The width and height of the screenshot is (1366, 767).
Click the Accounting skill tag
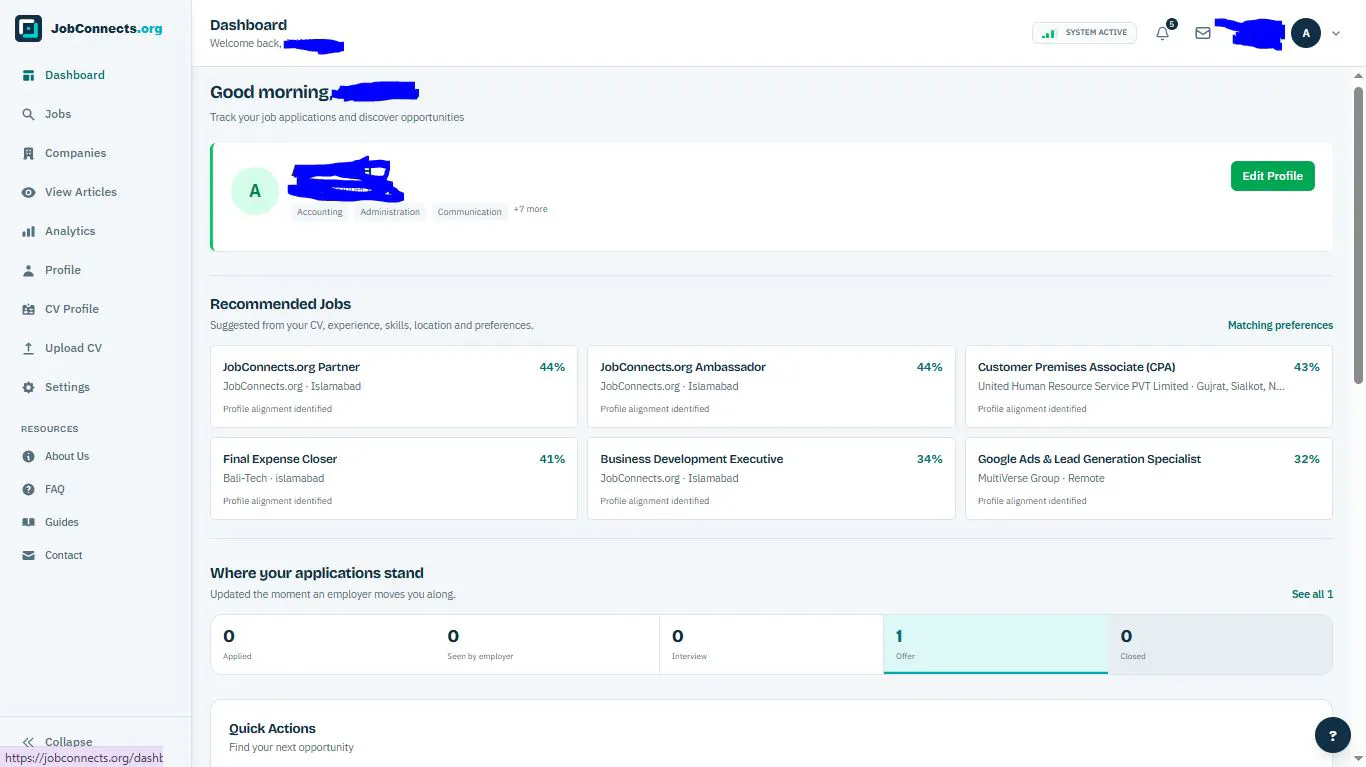[x=320, y=212]
